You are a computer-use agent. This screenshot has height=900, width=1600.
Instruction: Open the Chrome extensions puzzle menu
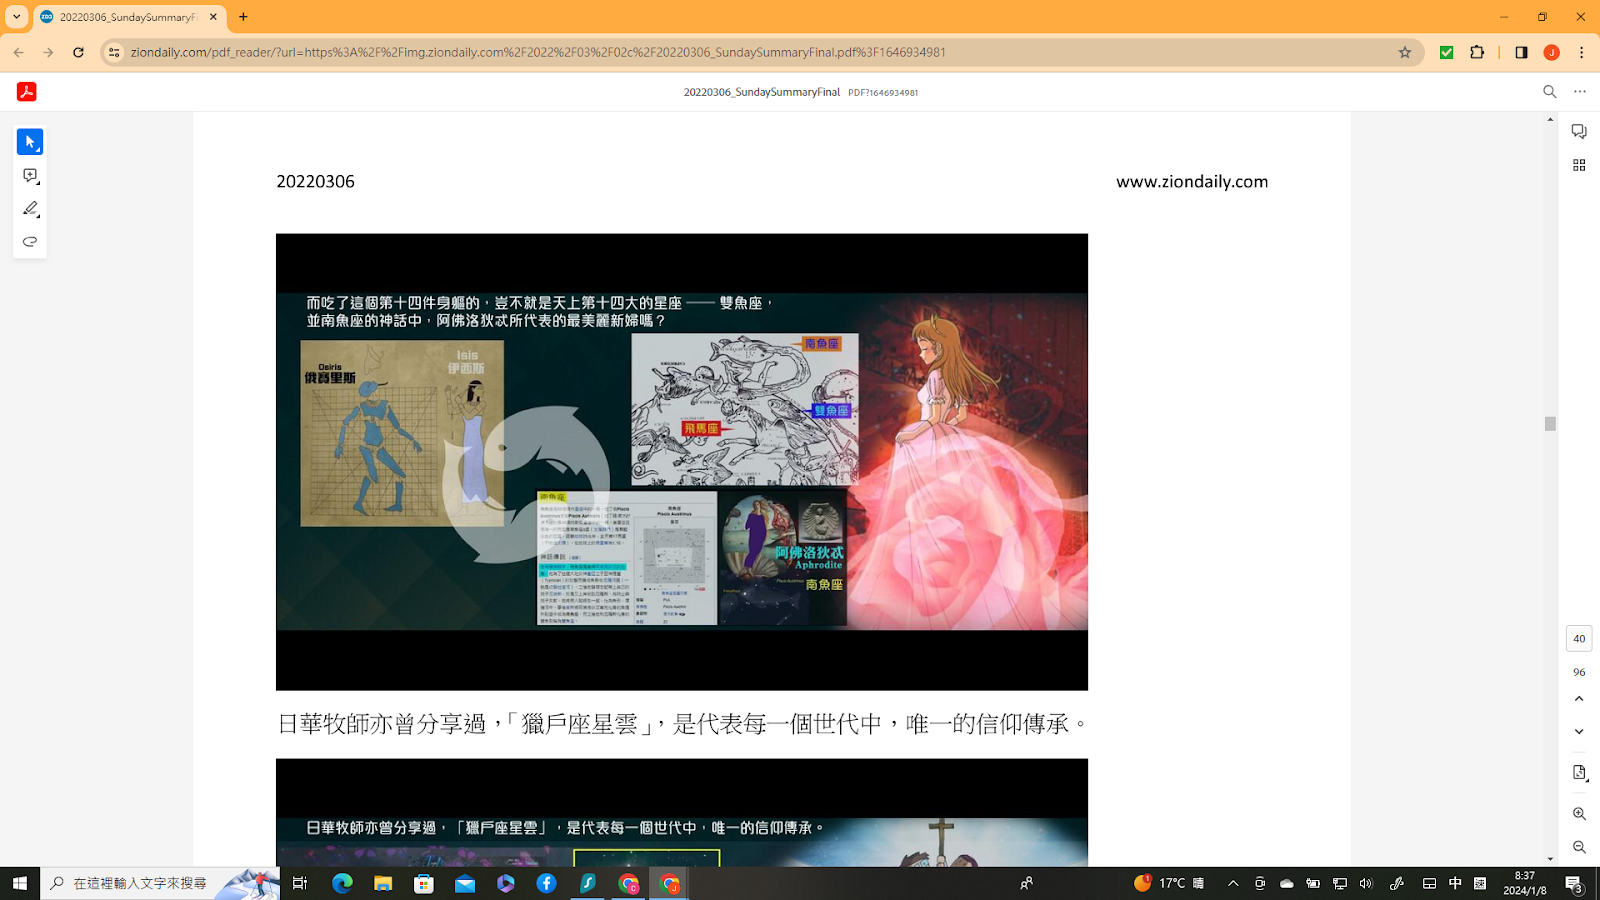pos(1477,52)
